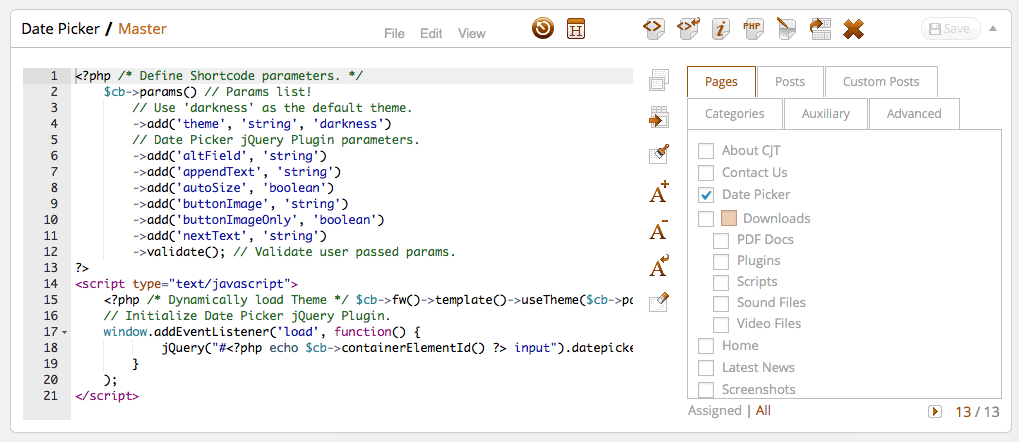Open the View menu

point(472,33)
